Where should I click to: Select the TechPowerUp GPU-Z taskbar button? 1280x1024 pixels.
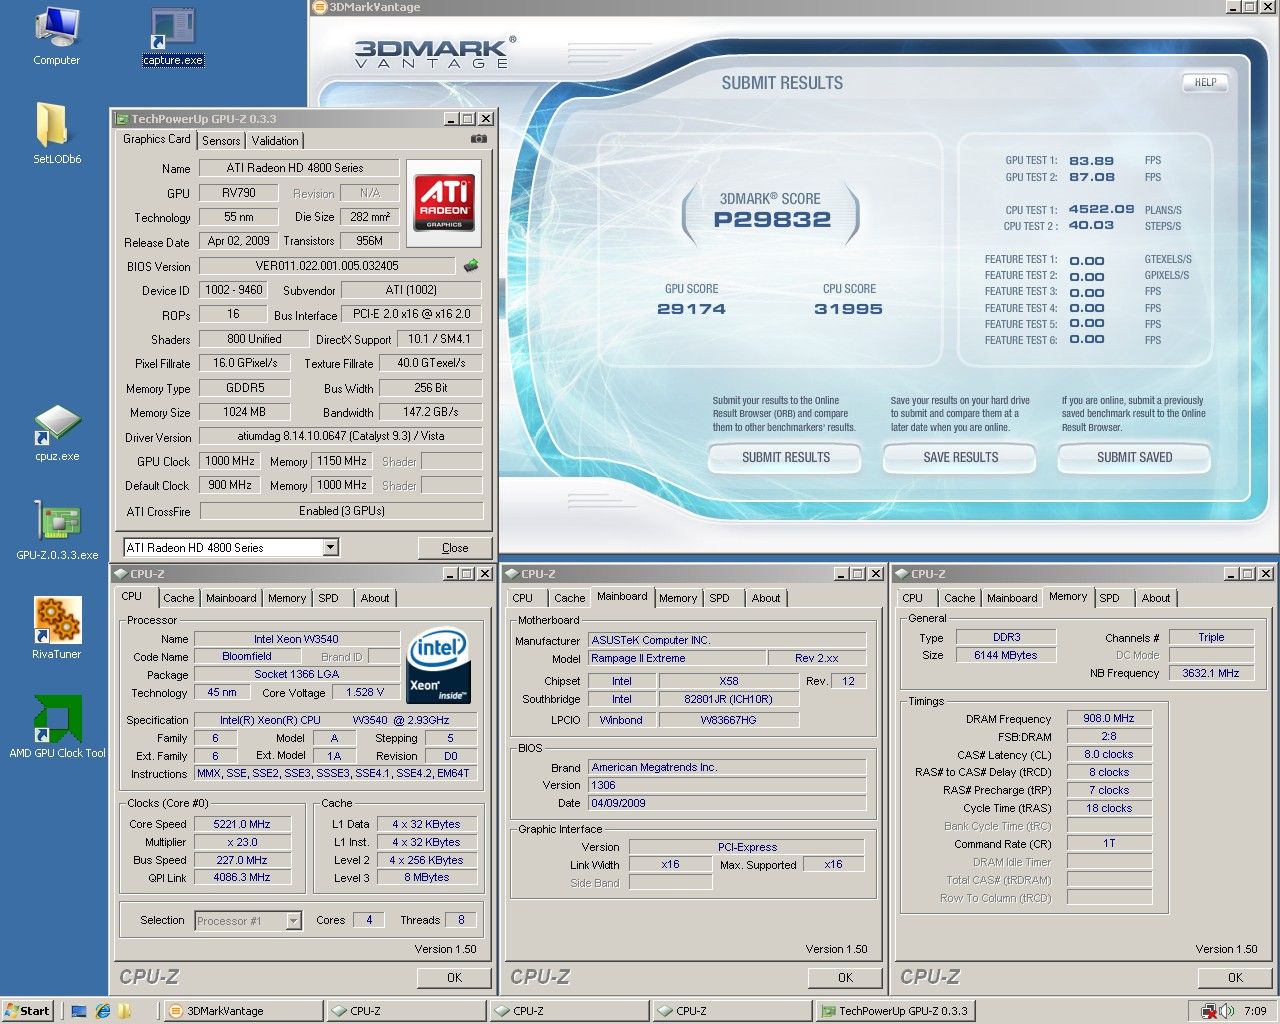click(x=894, y=1011)
